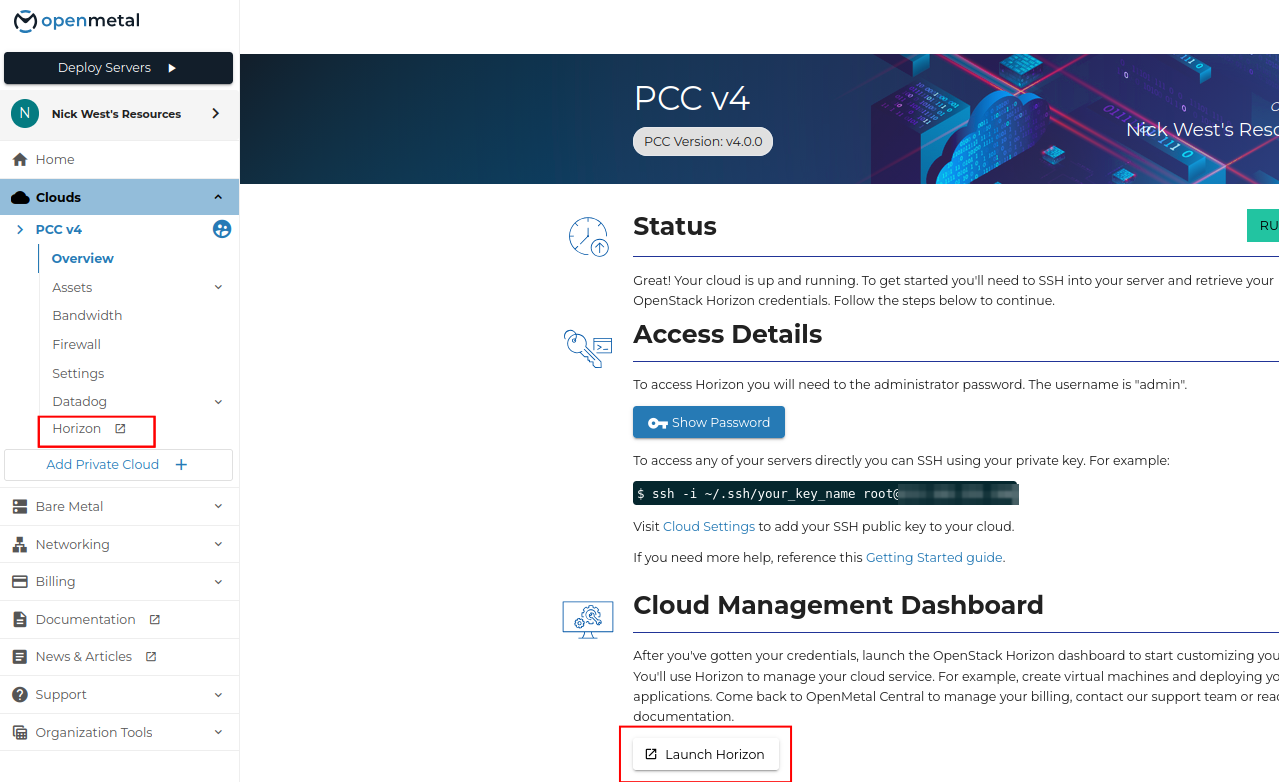Open the Home menu item
1279x782 pixels.
[x=120, y=160]
